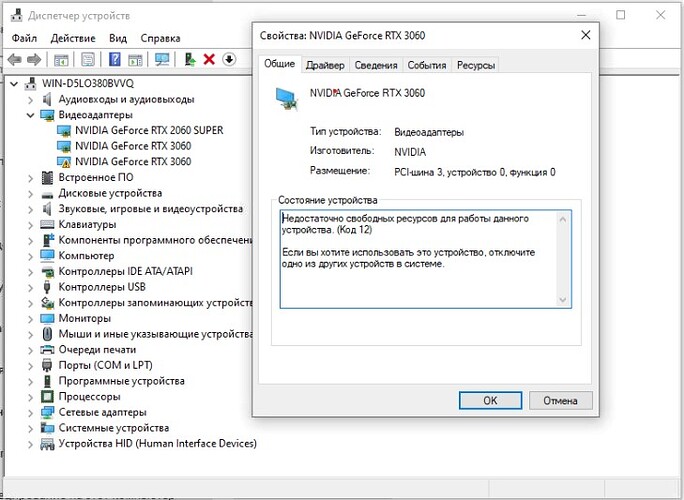The height and width of the screenshot is (500, 684).
Task: Expand the Устройства HID branch
Action: pos(30,444)
